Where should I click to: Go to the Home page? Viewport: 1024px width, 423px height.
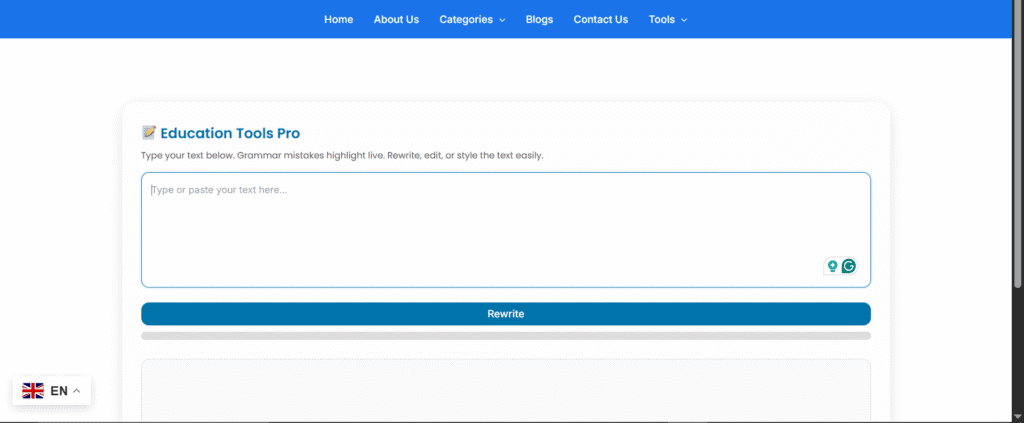pyautogui.click(x=338, y=19)
